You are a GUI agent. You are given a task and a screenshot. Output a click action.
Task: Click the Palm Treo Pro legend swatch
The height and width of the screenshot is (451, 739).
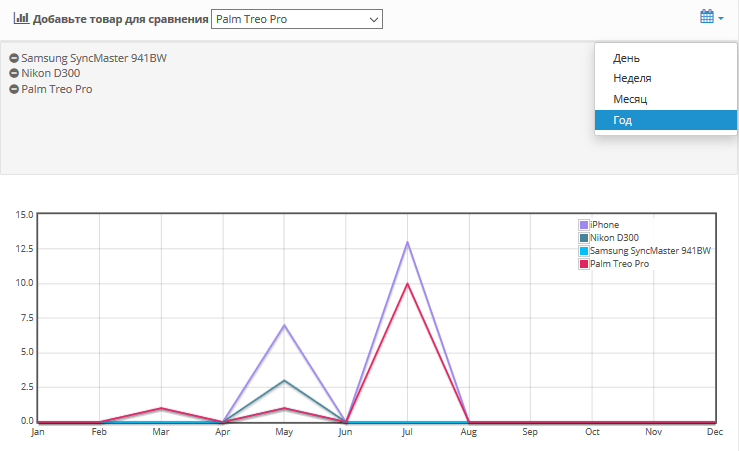[x=584, y=264]
